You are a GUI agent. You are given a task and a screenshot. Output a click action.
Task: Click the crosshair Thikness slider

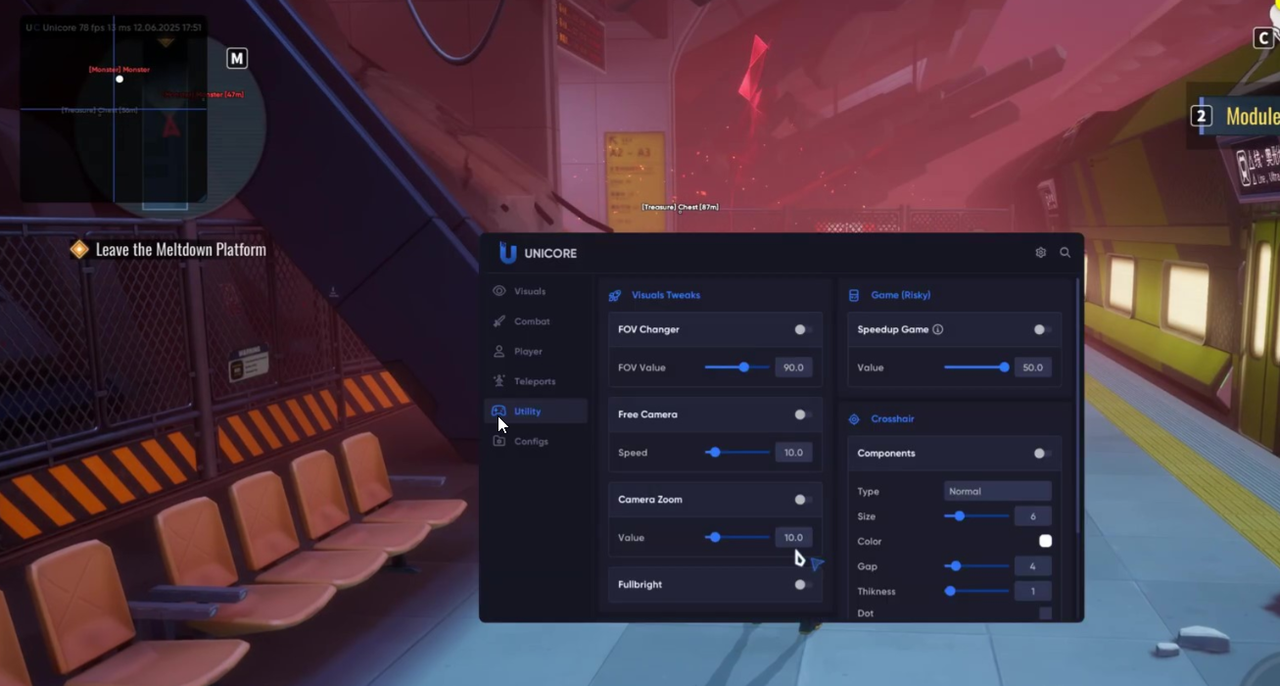[977, 591]
